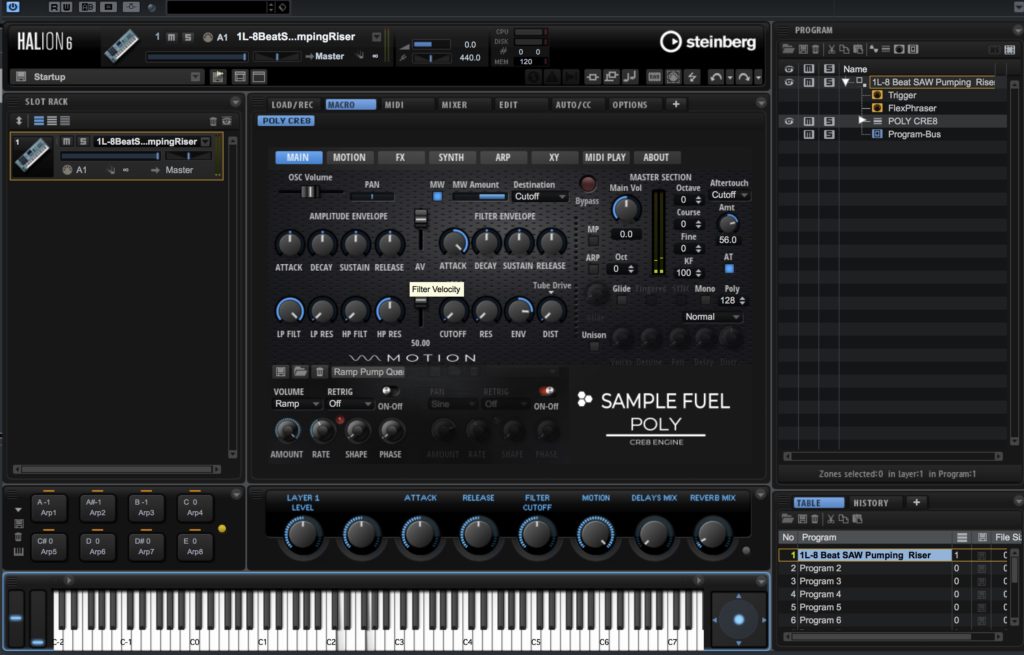Screen dimensions: 1024x655
Task: Click the Read automation R button at top
Action: click(x=54, y=7)
